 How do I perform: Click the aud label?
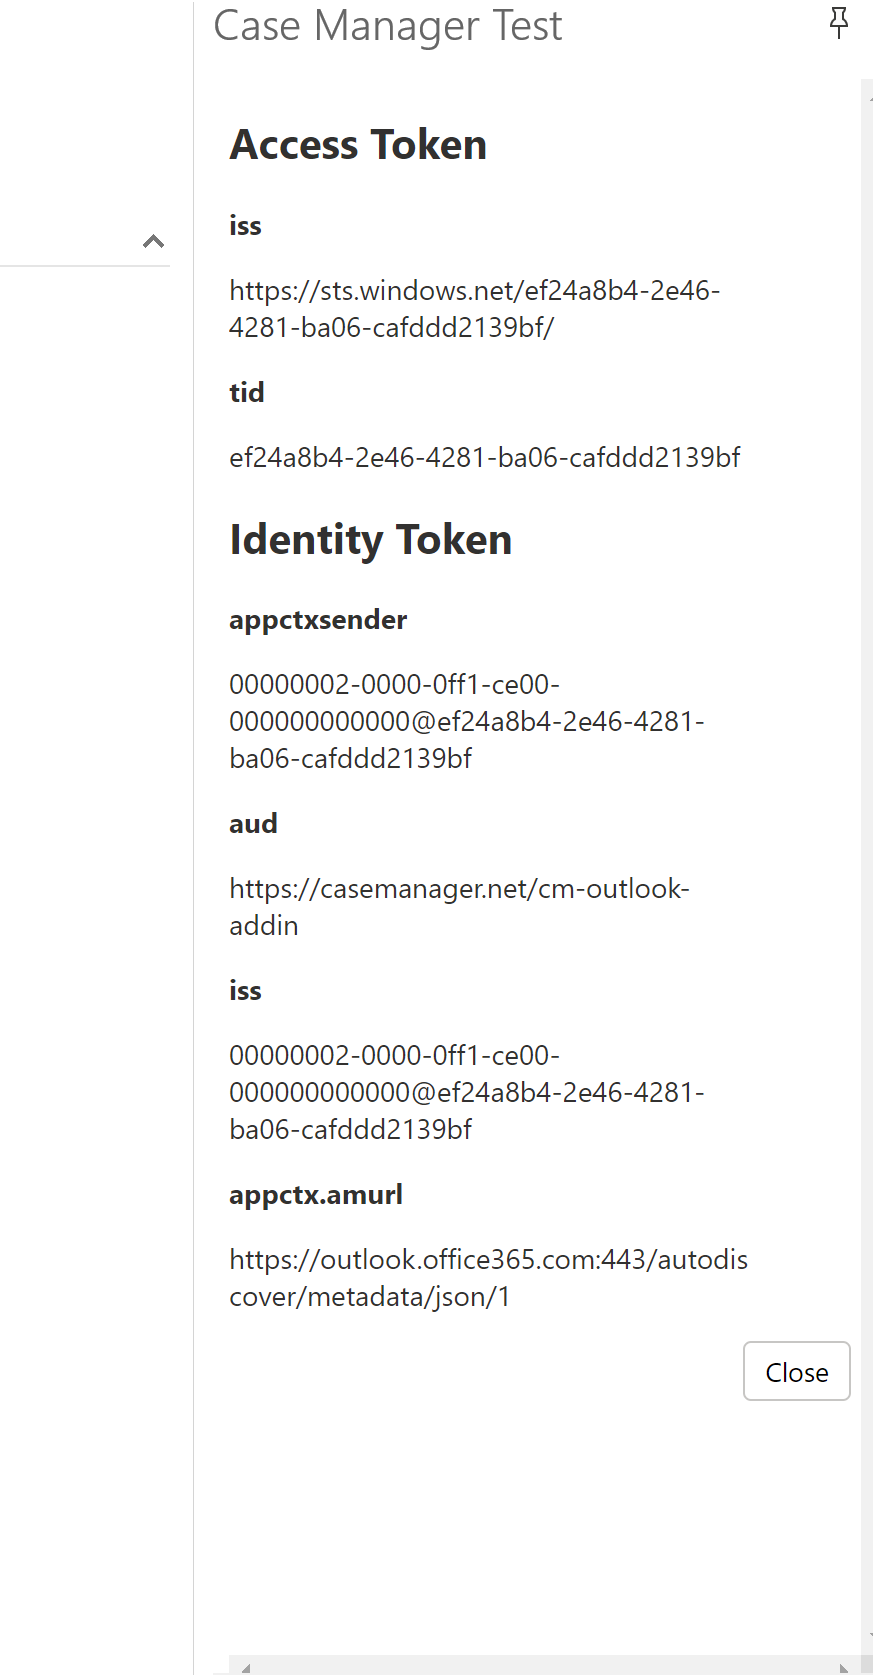tap(253, 824)
